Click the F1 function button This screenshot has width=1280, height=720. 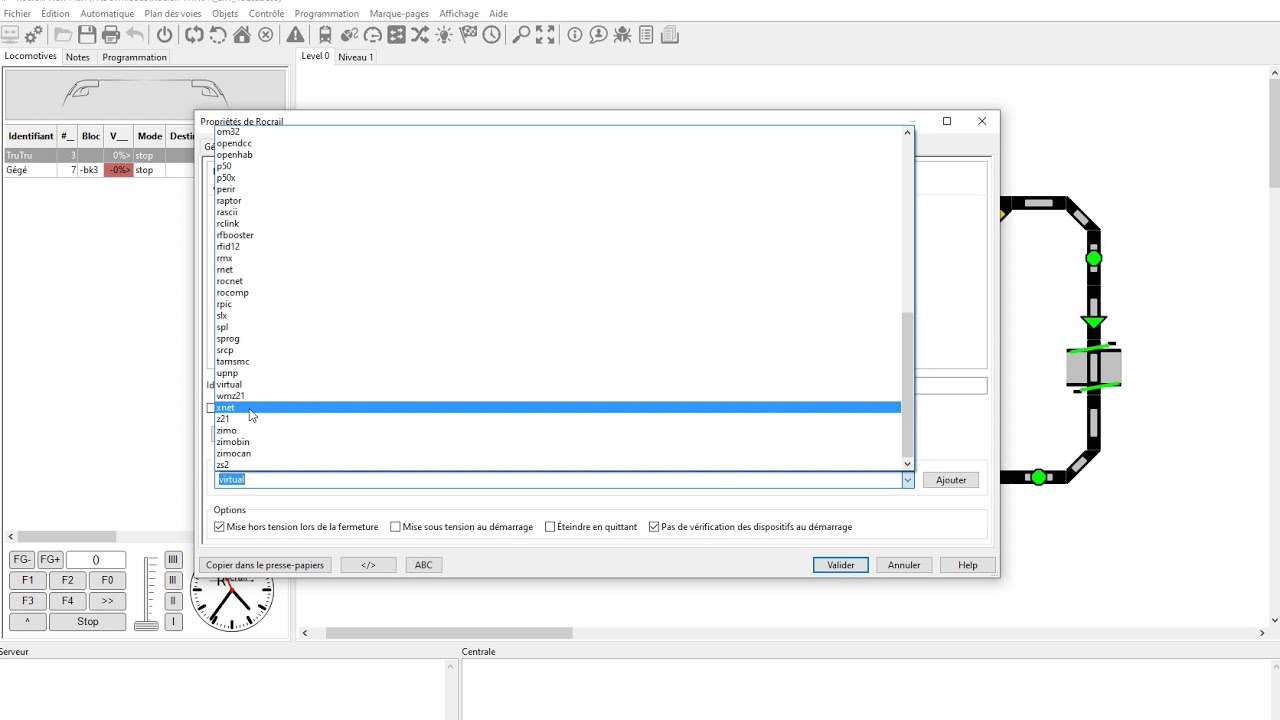[28, 580]
